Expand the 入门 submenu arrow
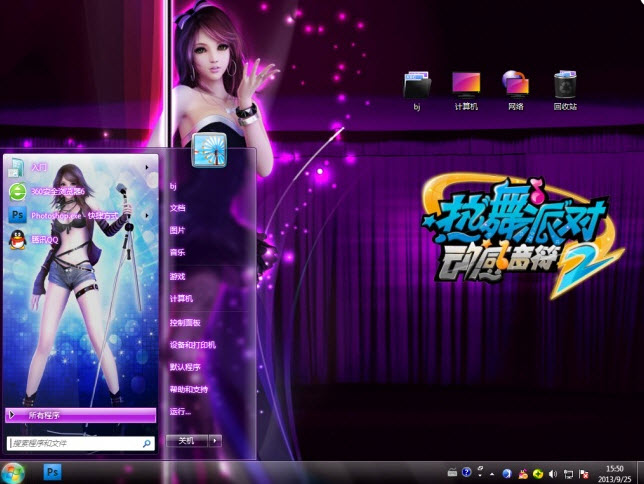Viewport: 644px width, 484px height. click(147, 167)
